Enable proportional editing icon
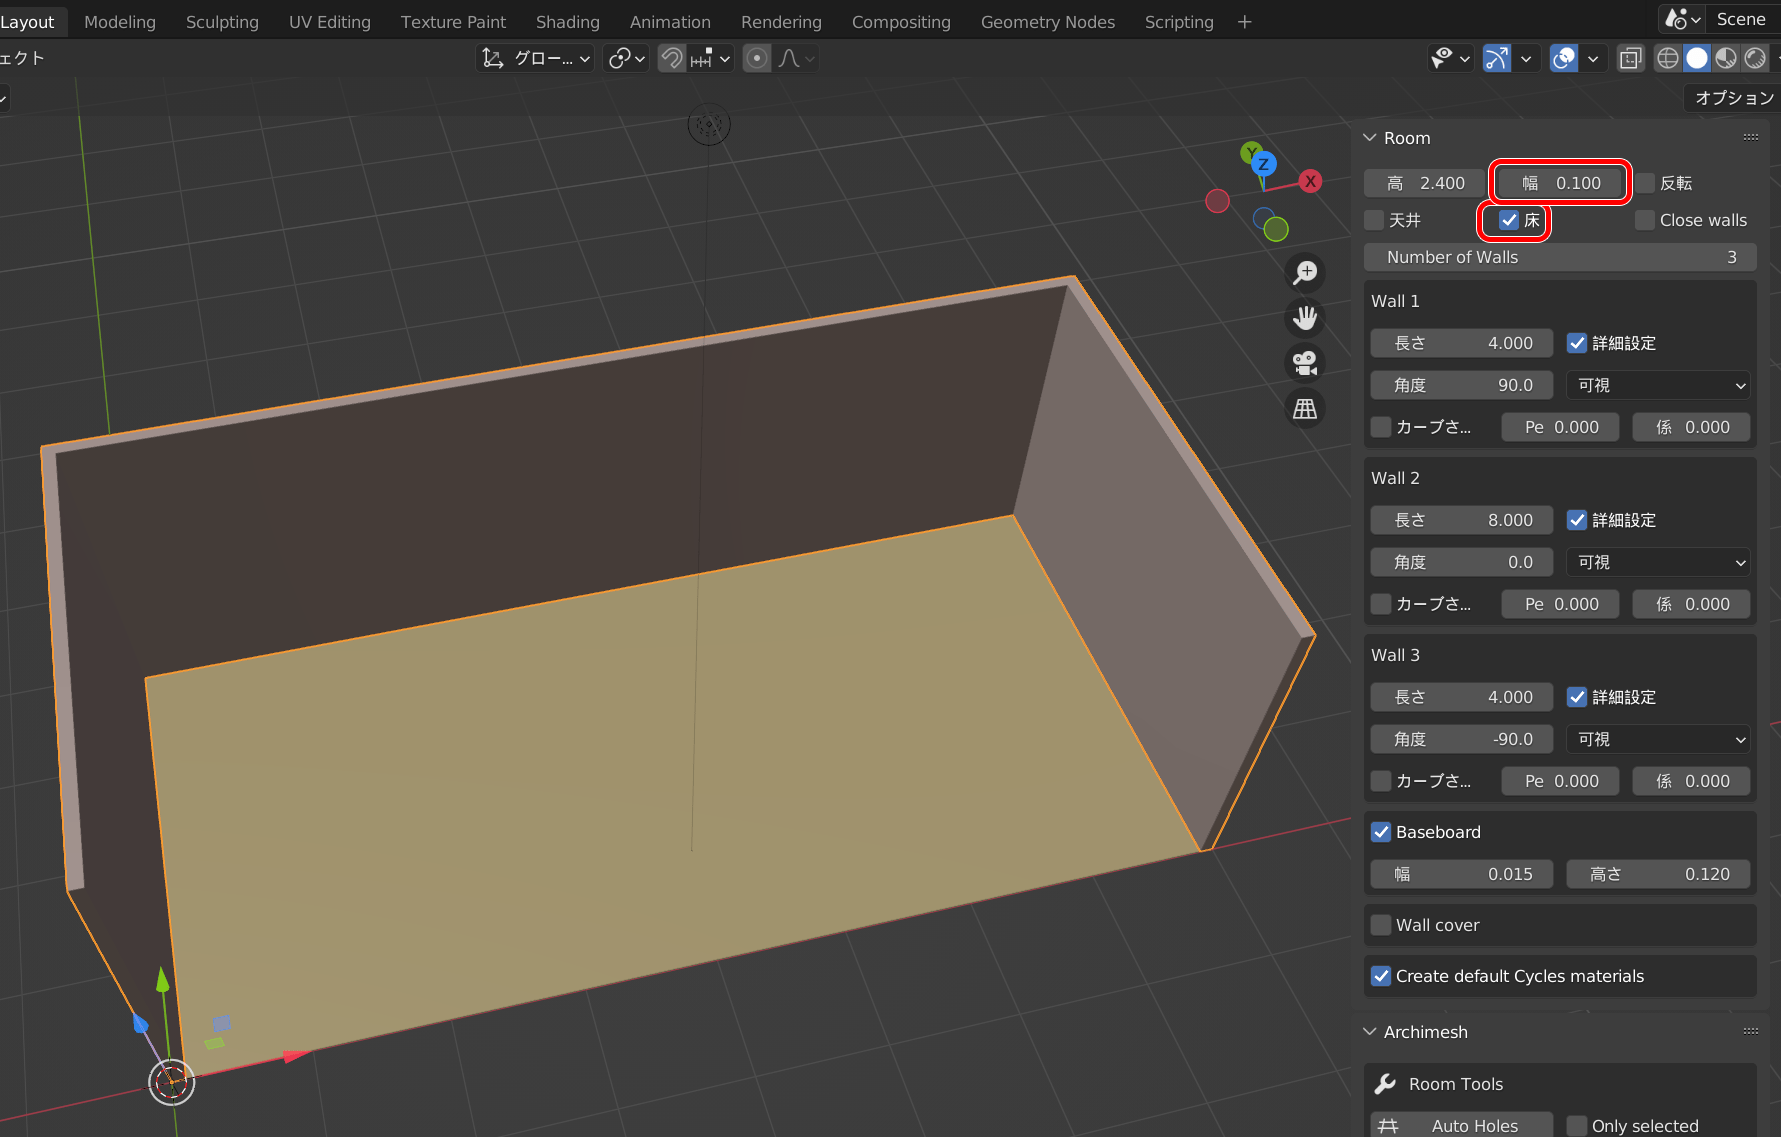 click(x=757, y=59)
